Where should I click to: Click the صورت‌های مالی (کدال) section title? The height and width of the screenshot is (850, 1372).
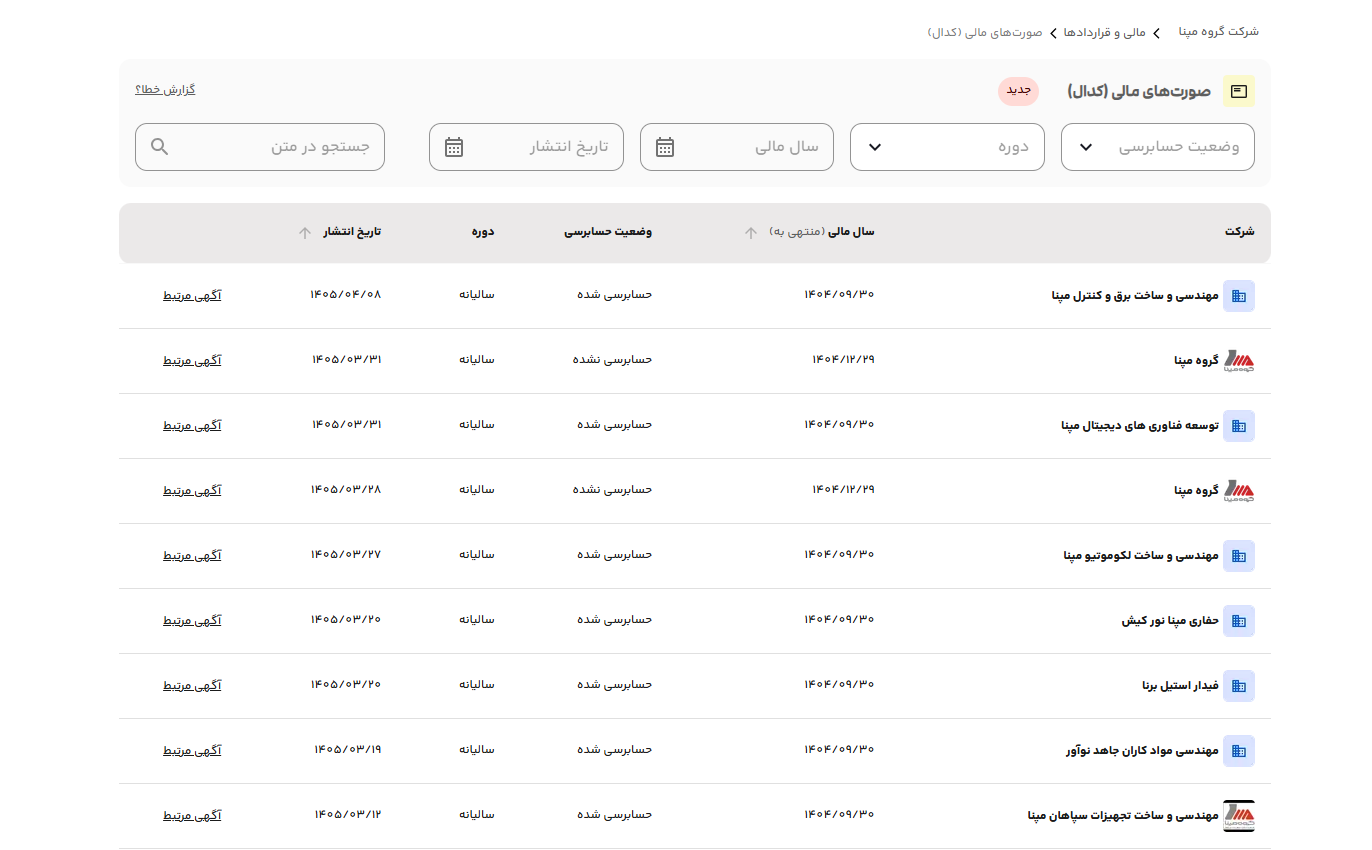[1139, 92]
